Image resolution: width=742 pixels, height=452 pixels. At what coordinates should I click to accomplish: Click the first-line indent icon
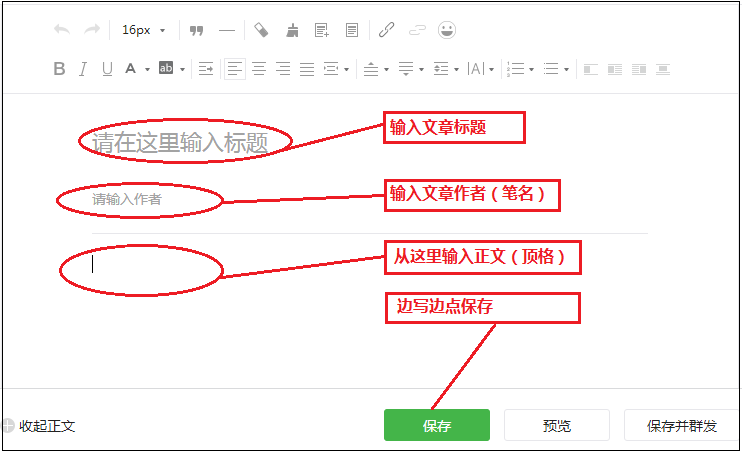(206, 69)
